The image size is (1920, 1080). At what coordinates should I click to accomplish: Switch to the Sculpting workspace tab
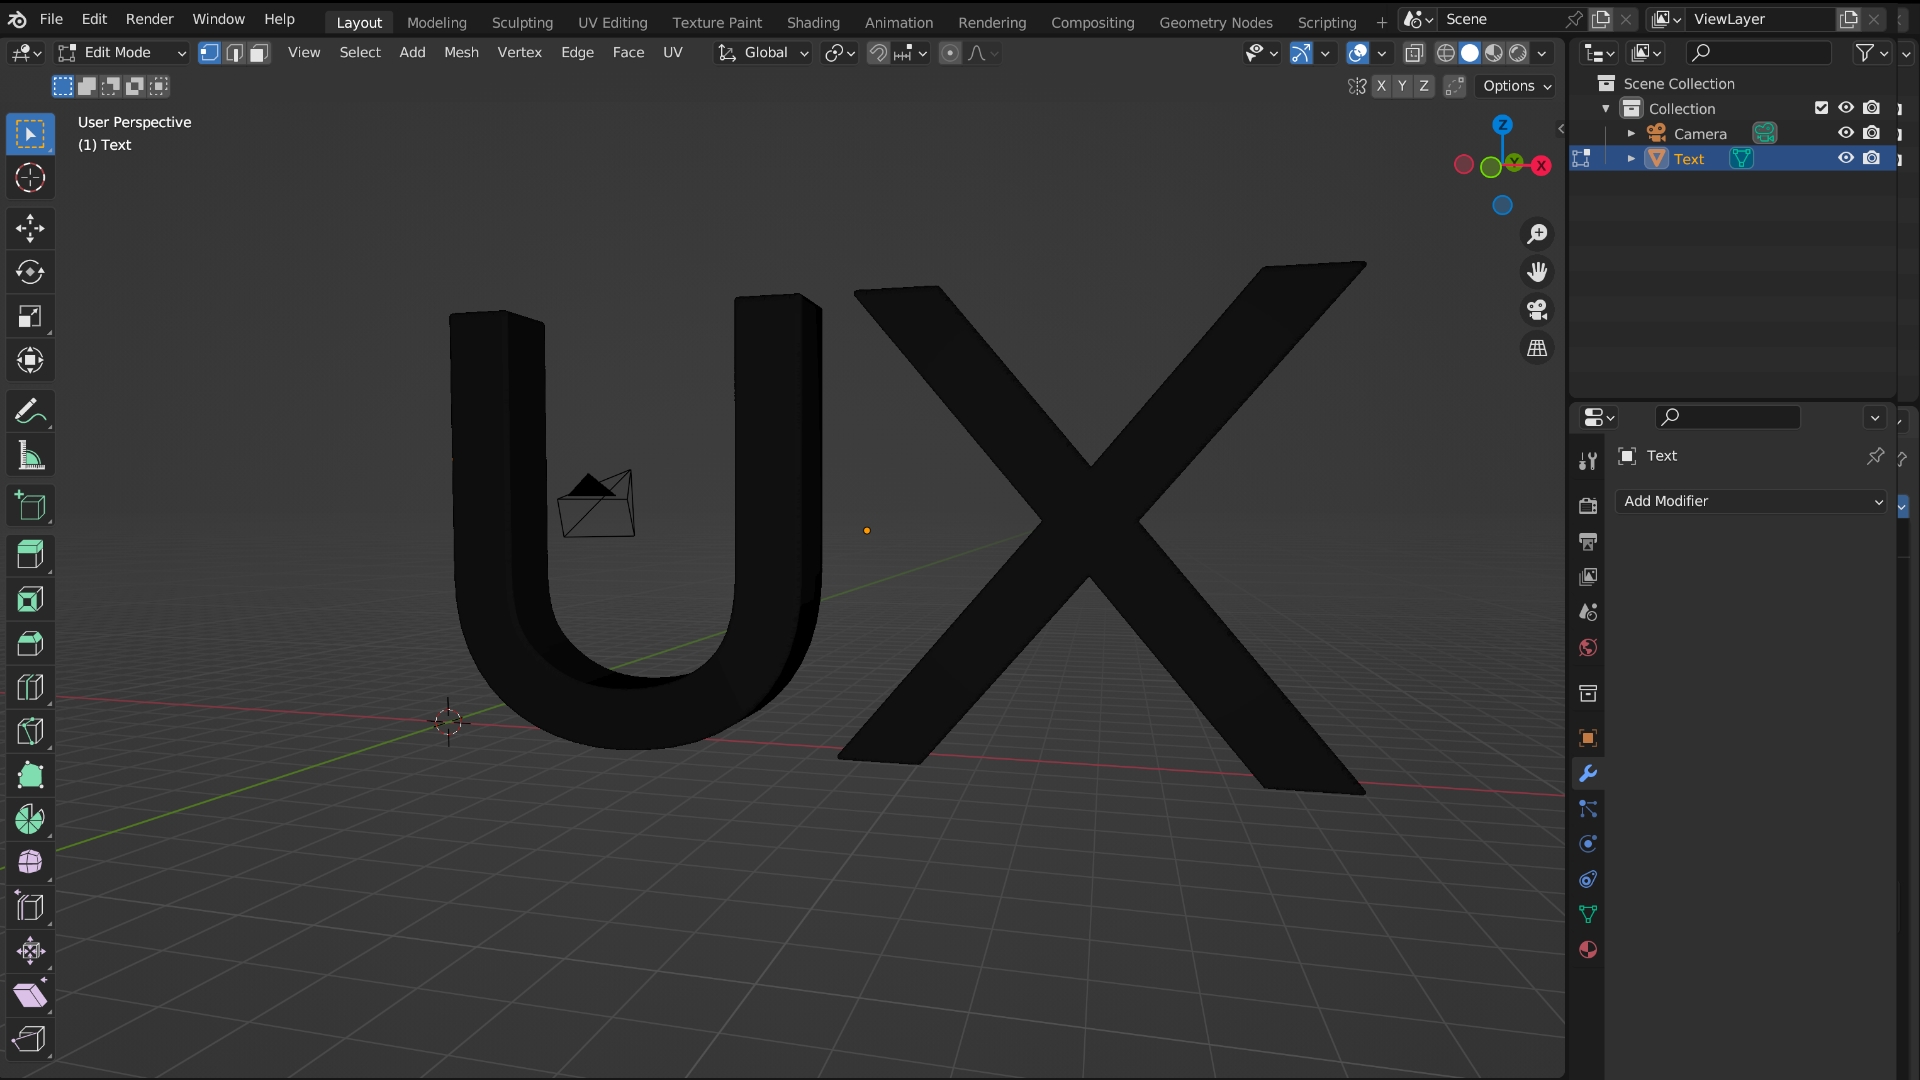(522, 22)
